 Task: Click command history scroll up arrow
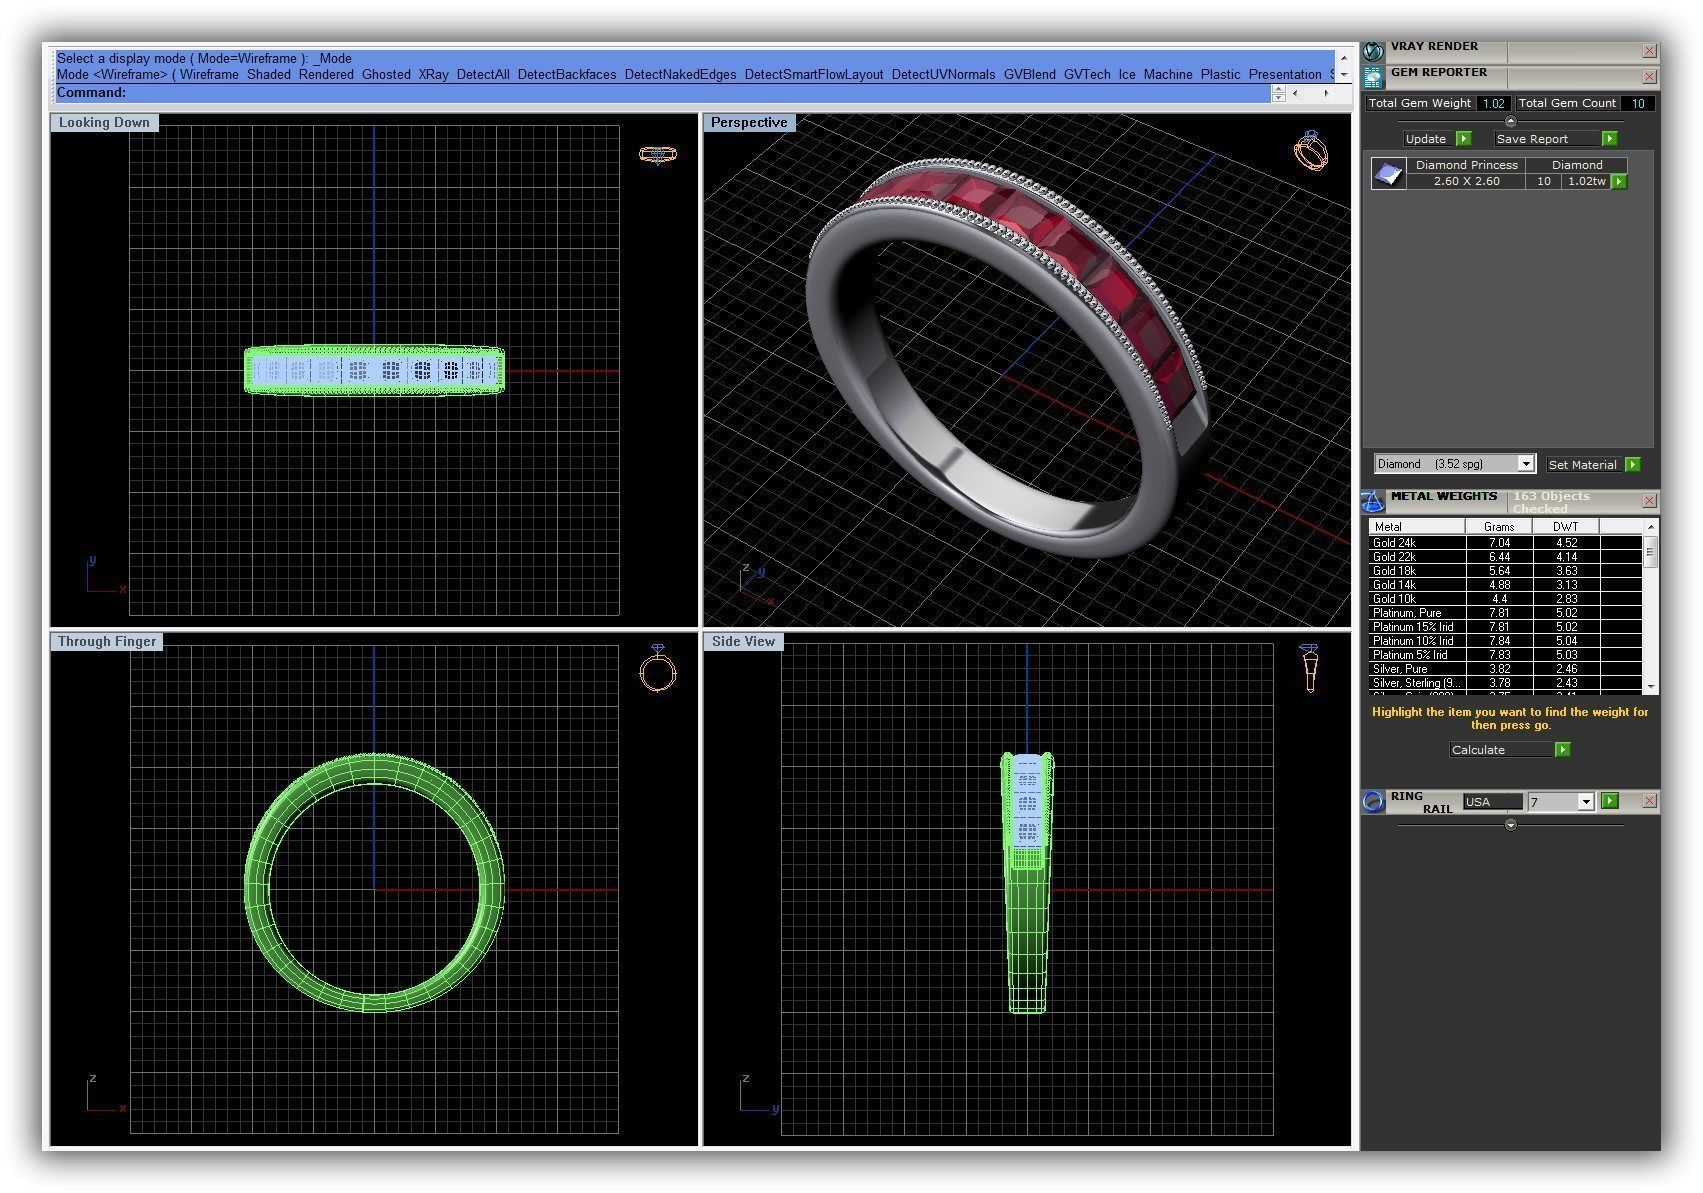tap(1343, 58)
